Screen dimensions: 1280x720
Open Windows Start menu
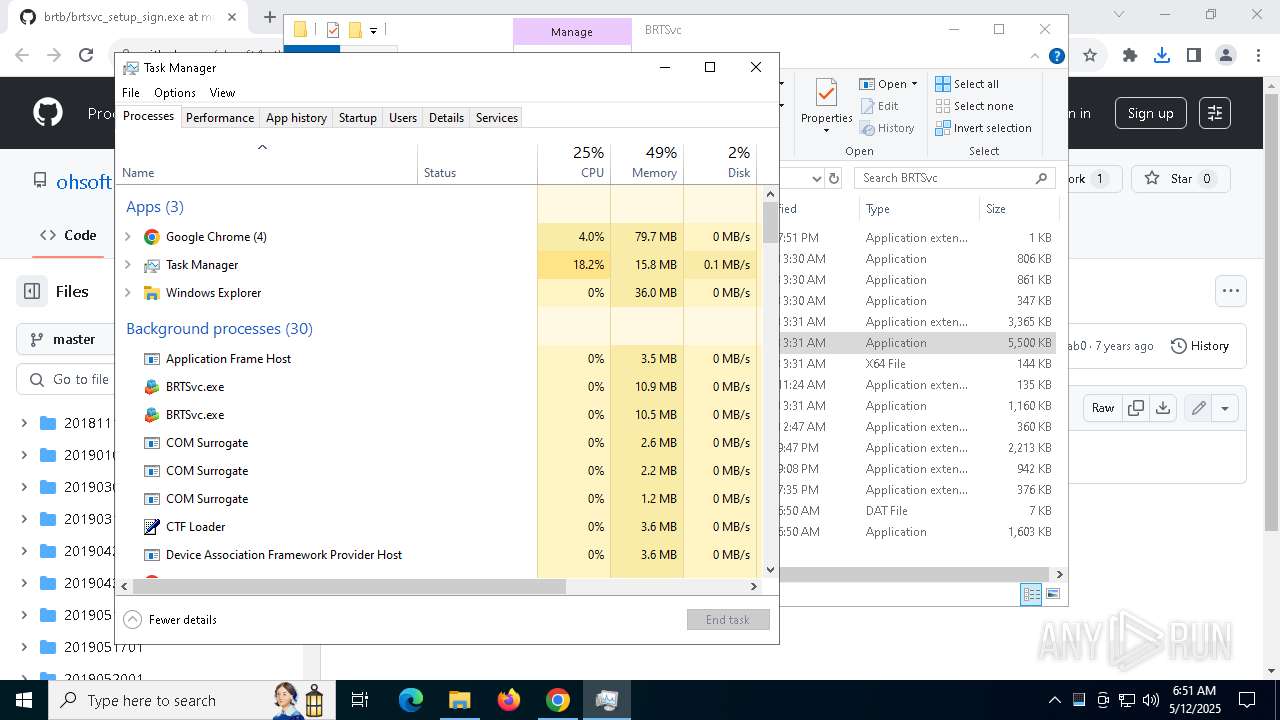23,700
